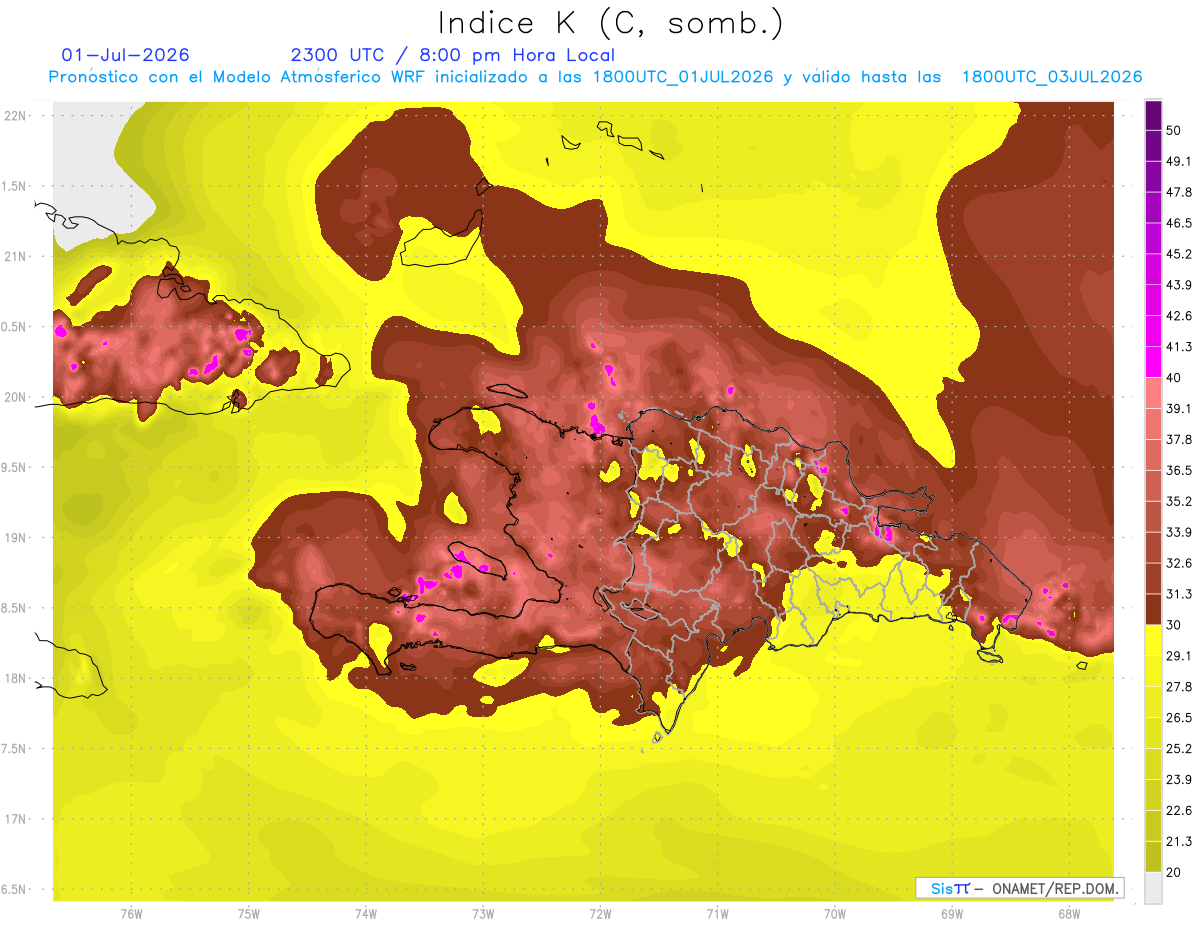Click the legend value "39.1"
Screen dimensions: 1200x927
tap(1179, 408)
